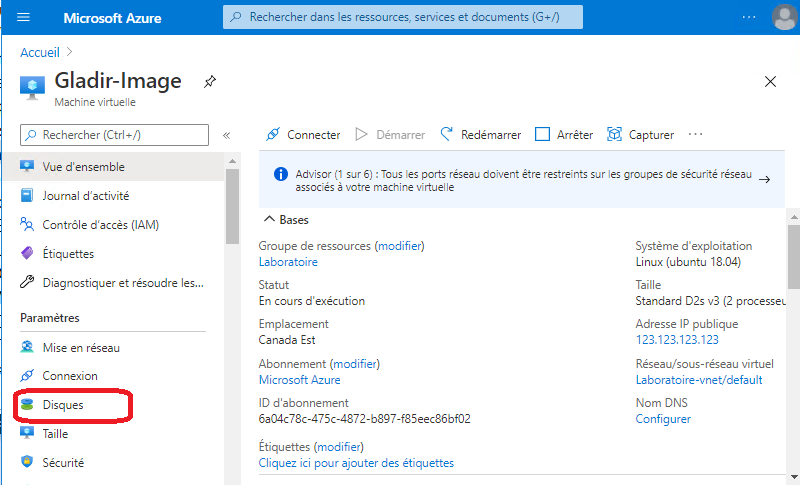Open the user account avatar
The height and width of the screenshot is (485, 800).
click(x=784, y=17)
